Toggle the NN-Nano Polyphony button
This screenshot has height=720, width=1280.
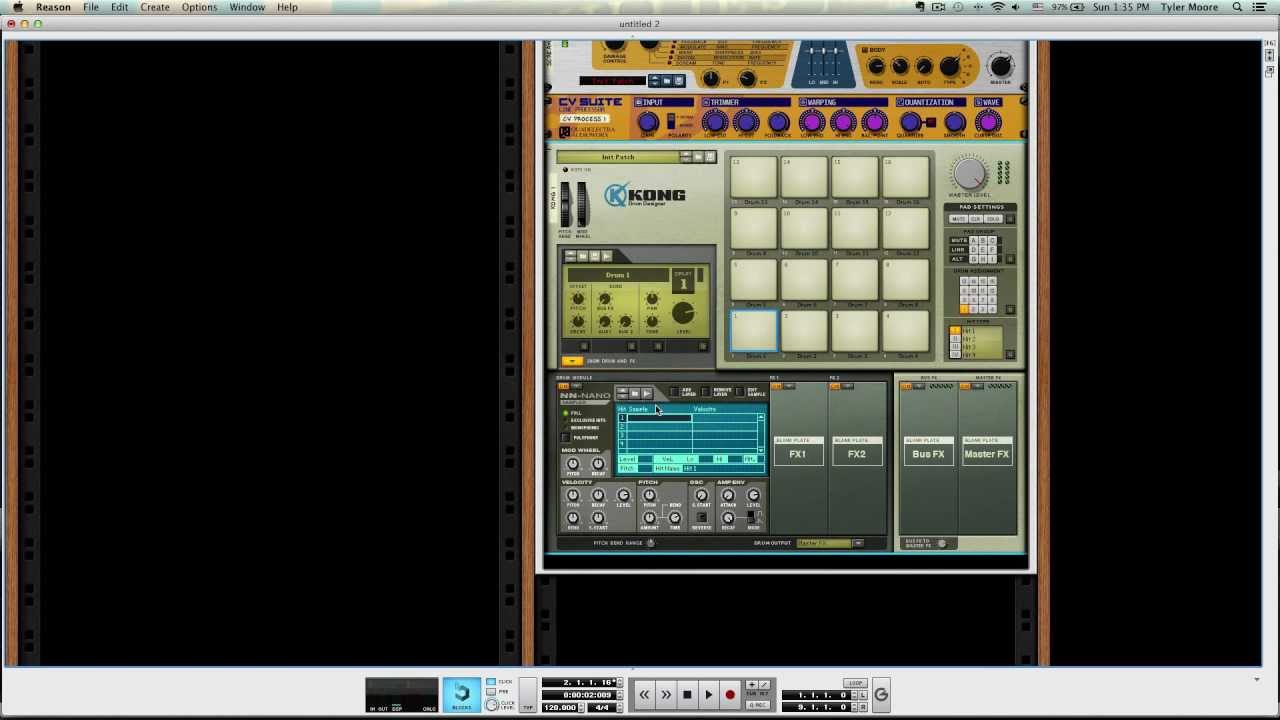coord(565,437)
